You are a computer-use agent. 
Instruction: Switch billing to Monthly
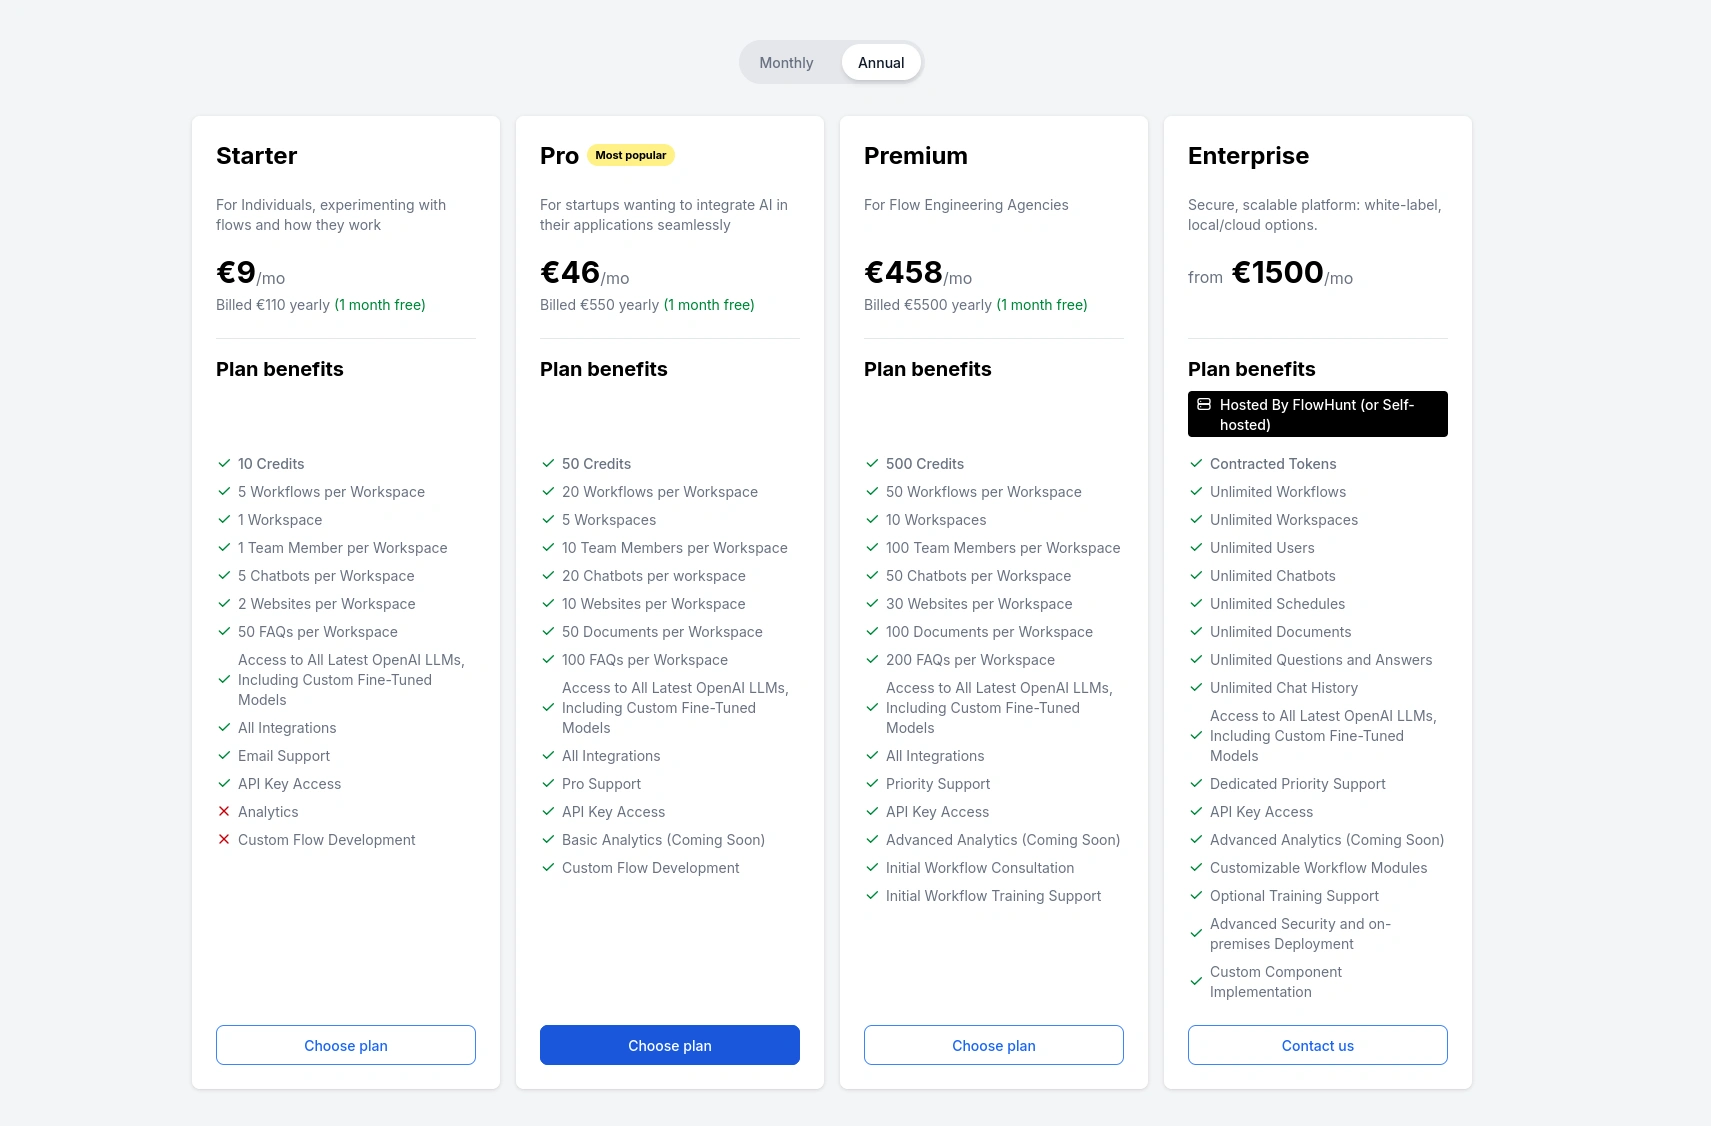[786, 62]
